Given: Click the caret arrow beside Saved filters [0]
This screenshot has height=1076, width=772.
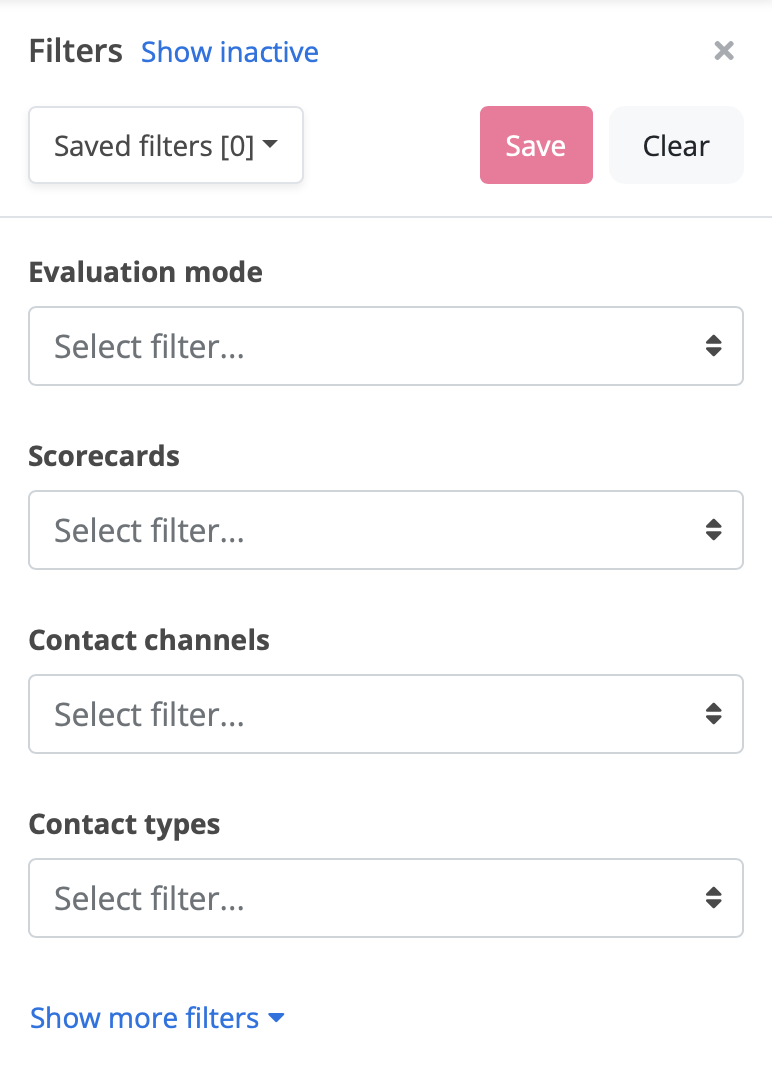Looking at the screenshot, I should [x=270, y=146].
